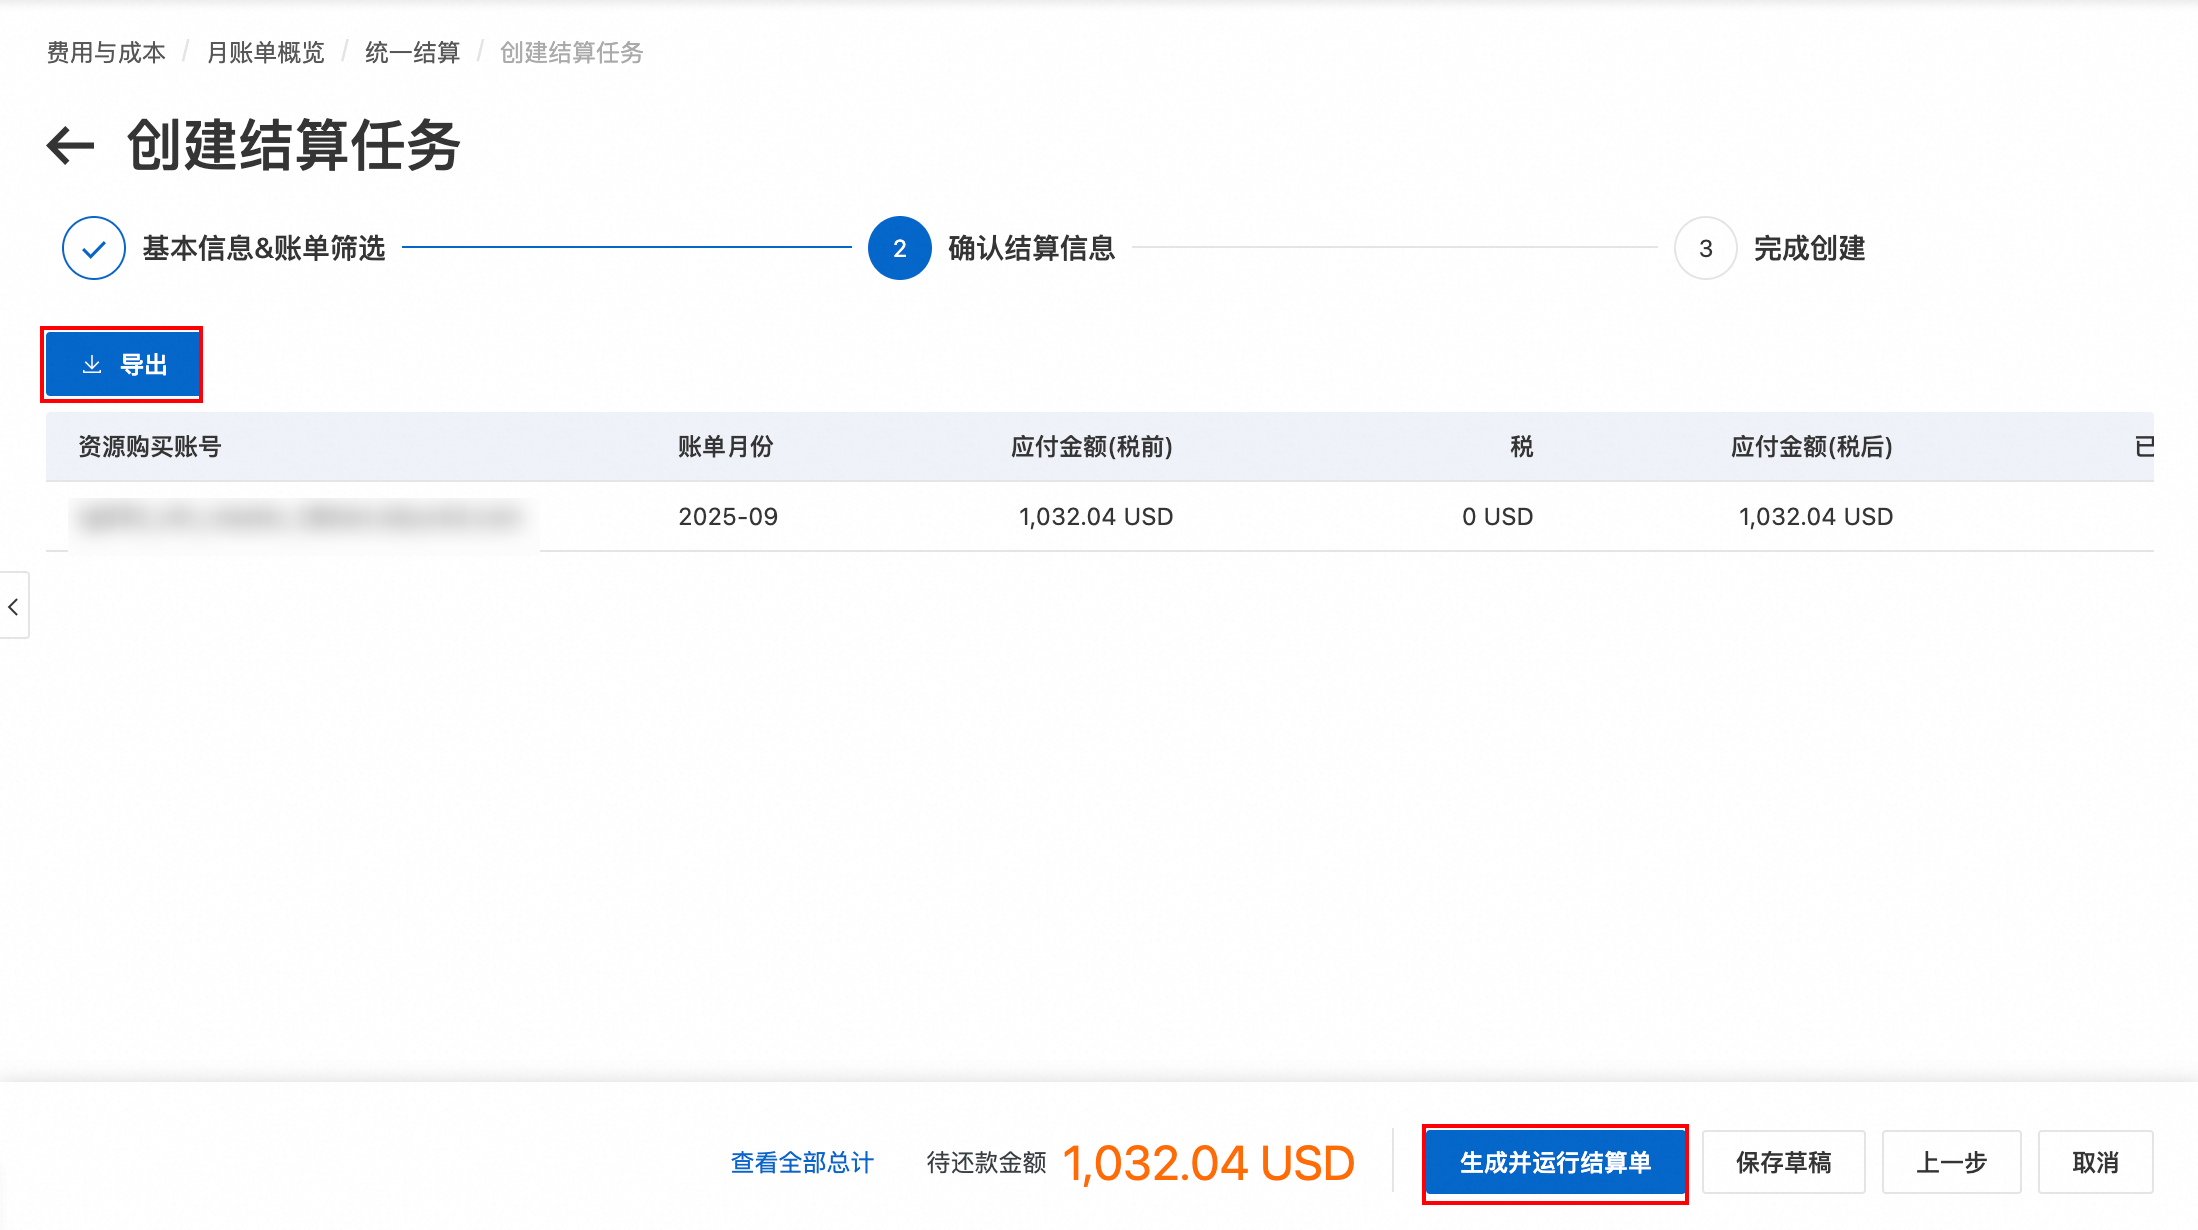Click the 基本信息&账单筛选 step label
This screenshot has height=1230, width=2198.
click(264, 248)
